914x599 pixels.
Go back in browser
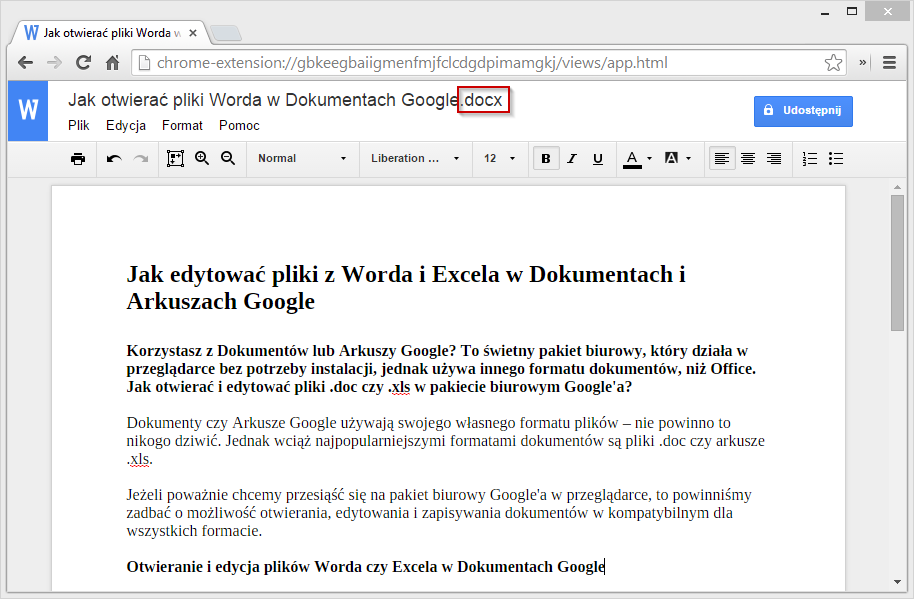25,62
